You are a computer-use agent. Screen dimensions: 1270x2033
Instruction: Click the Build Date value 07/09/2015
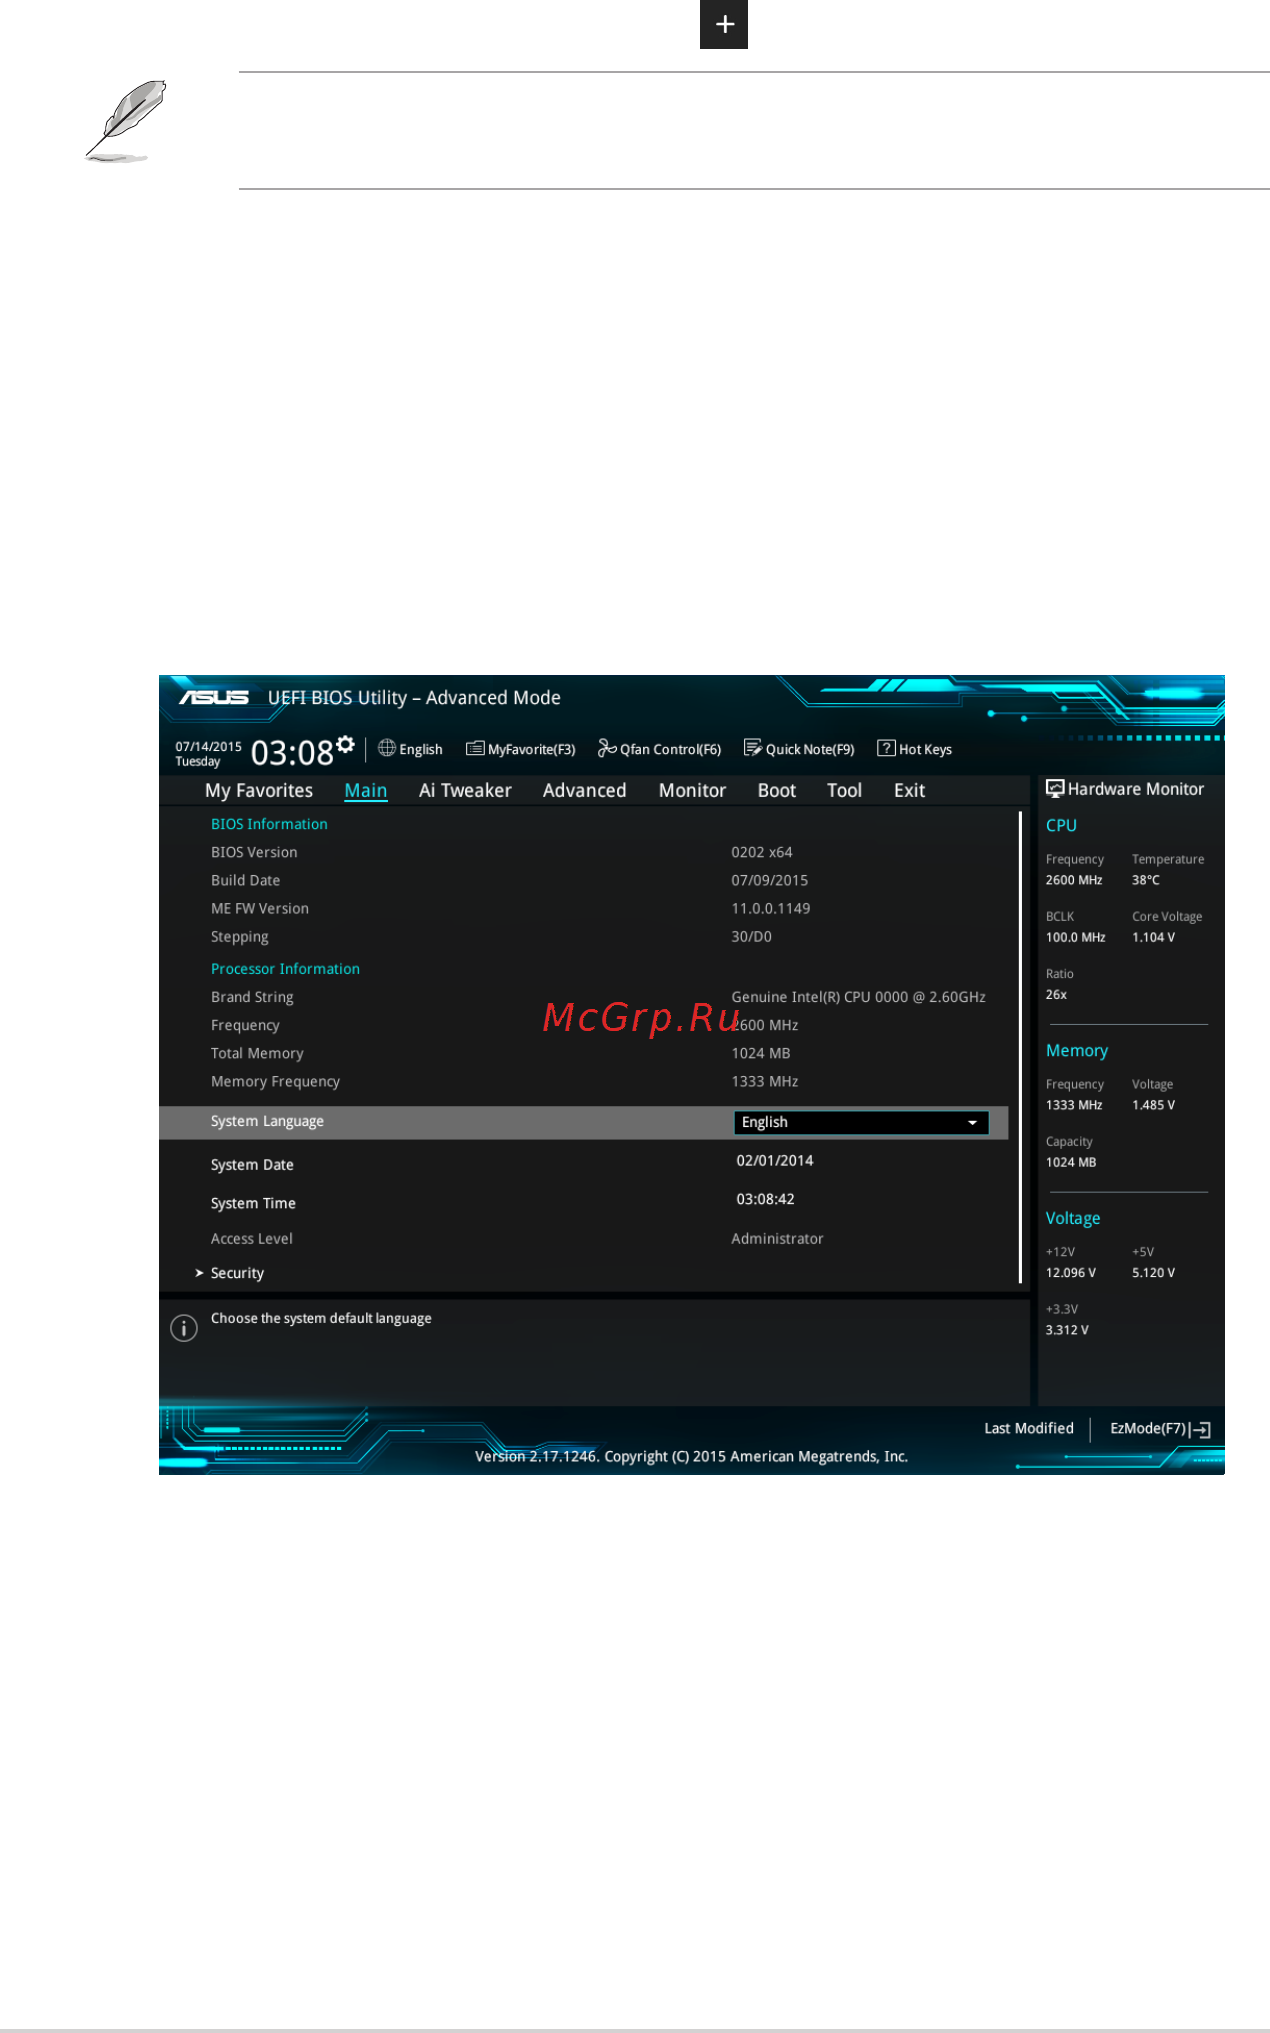[770, 880]
